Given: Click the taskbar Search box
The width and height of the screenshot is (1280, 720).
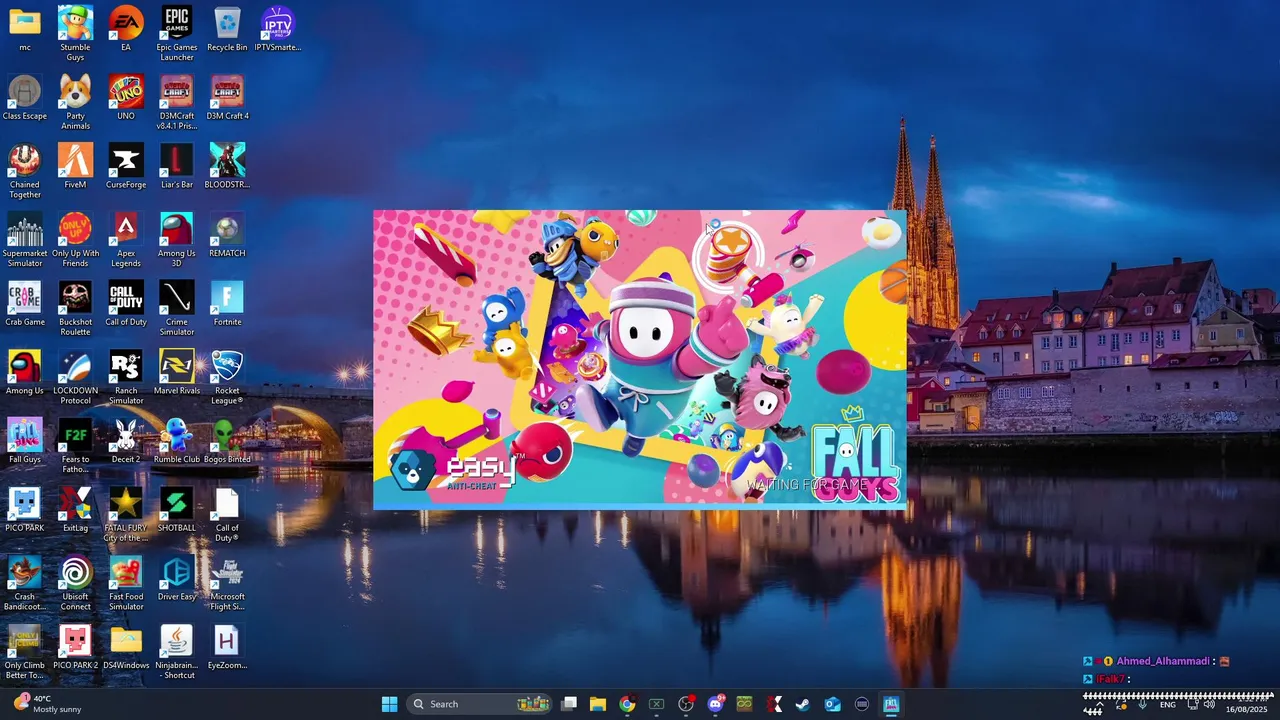Looking at the screenshot, I should (480, 704).
